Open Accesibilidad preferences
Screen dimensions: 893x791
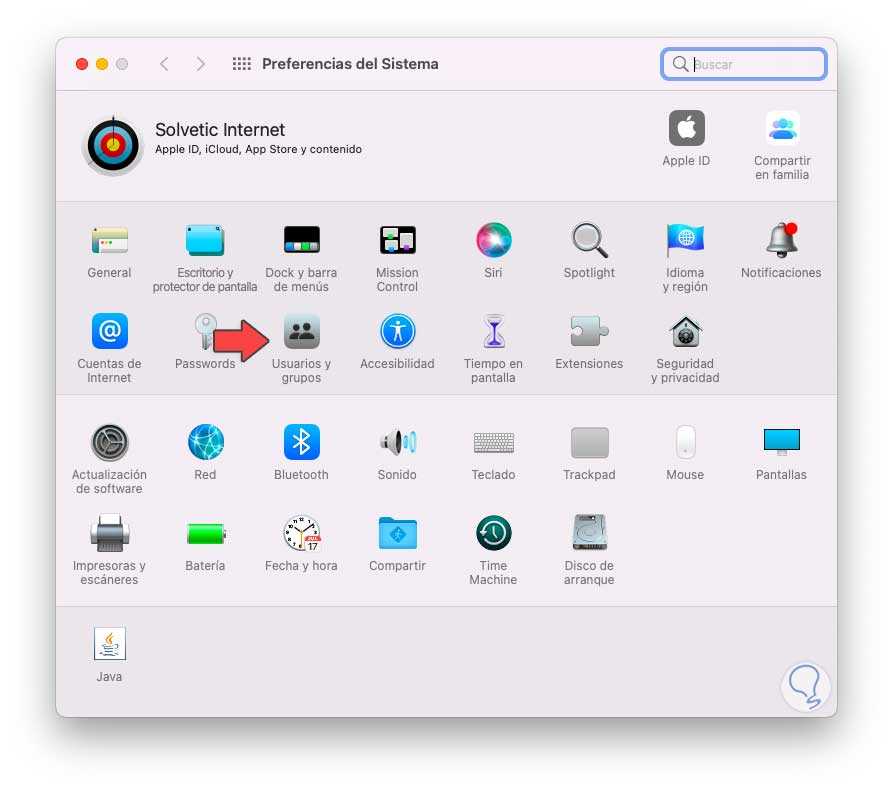[398, 331]
